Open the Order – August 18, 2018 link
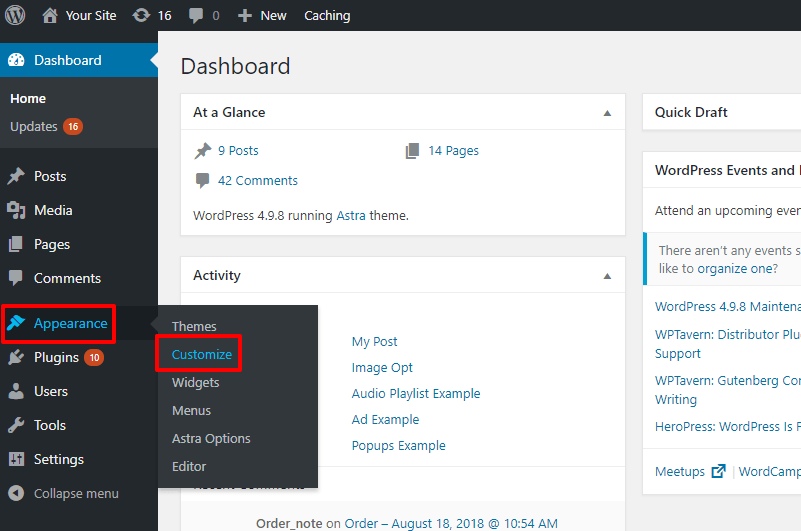801x531 pixels. click(x=451, y=523)
